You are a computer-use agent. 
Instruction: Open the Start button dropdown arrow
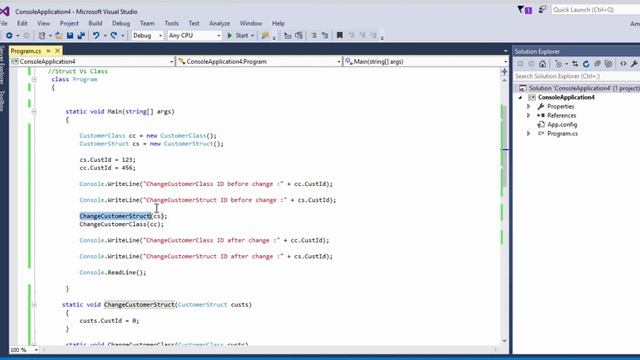point(252,36)
